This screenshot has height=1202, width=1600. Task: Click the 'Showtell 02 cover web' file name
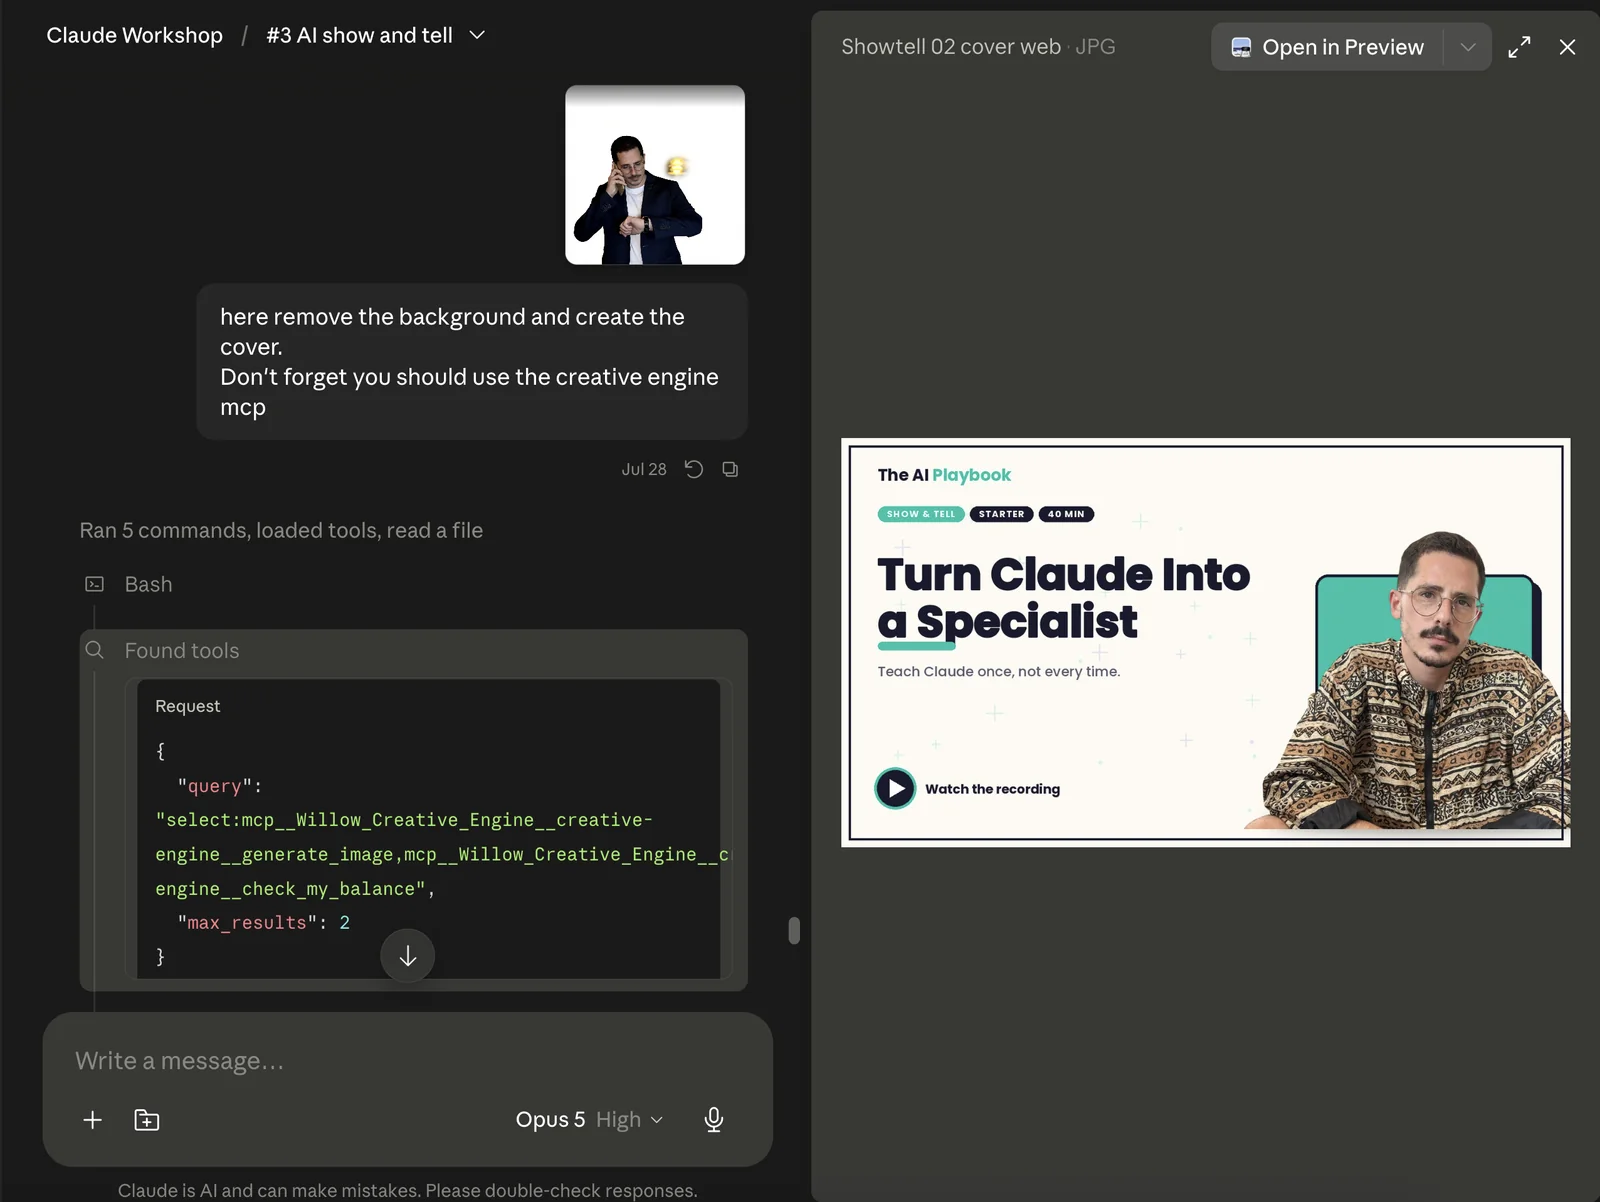coord(950,47)
